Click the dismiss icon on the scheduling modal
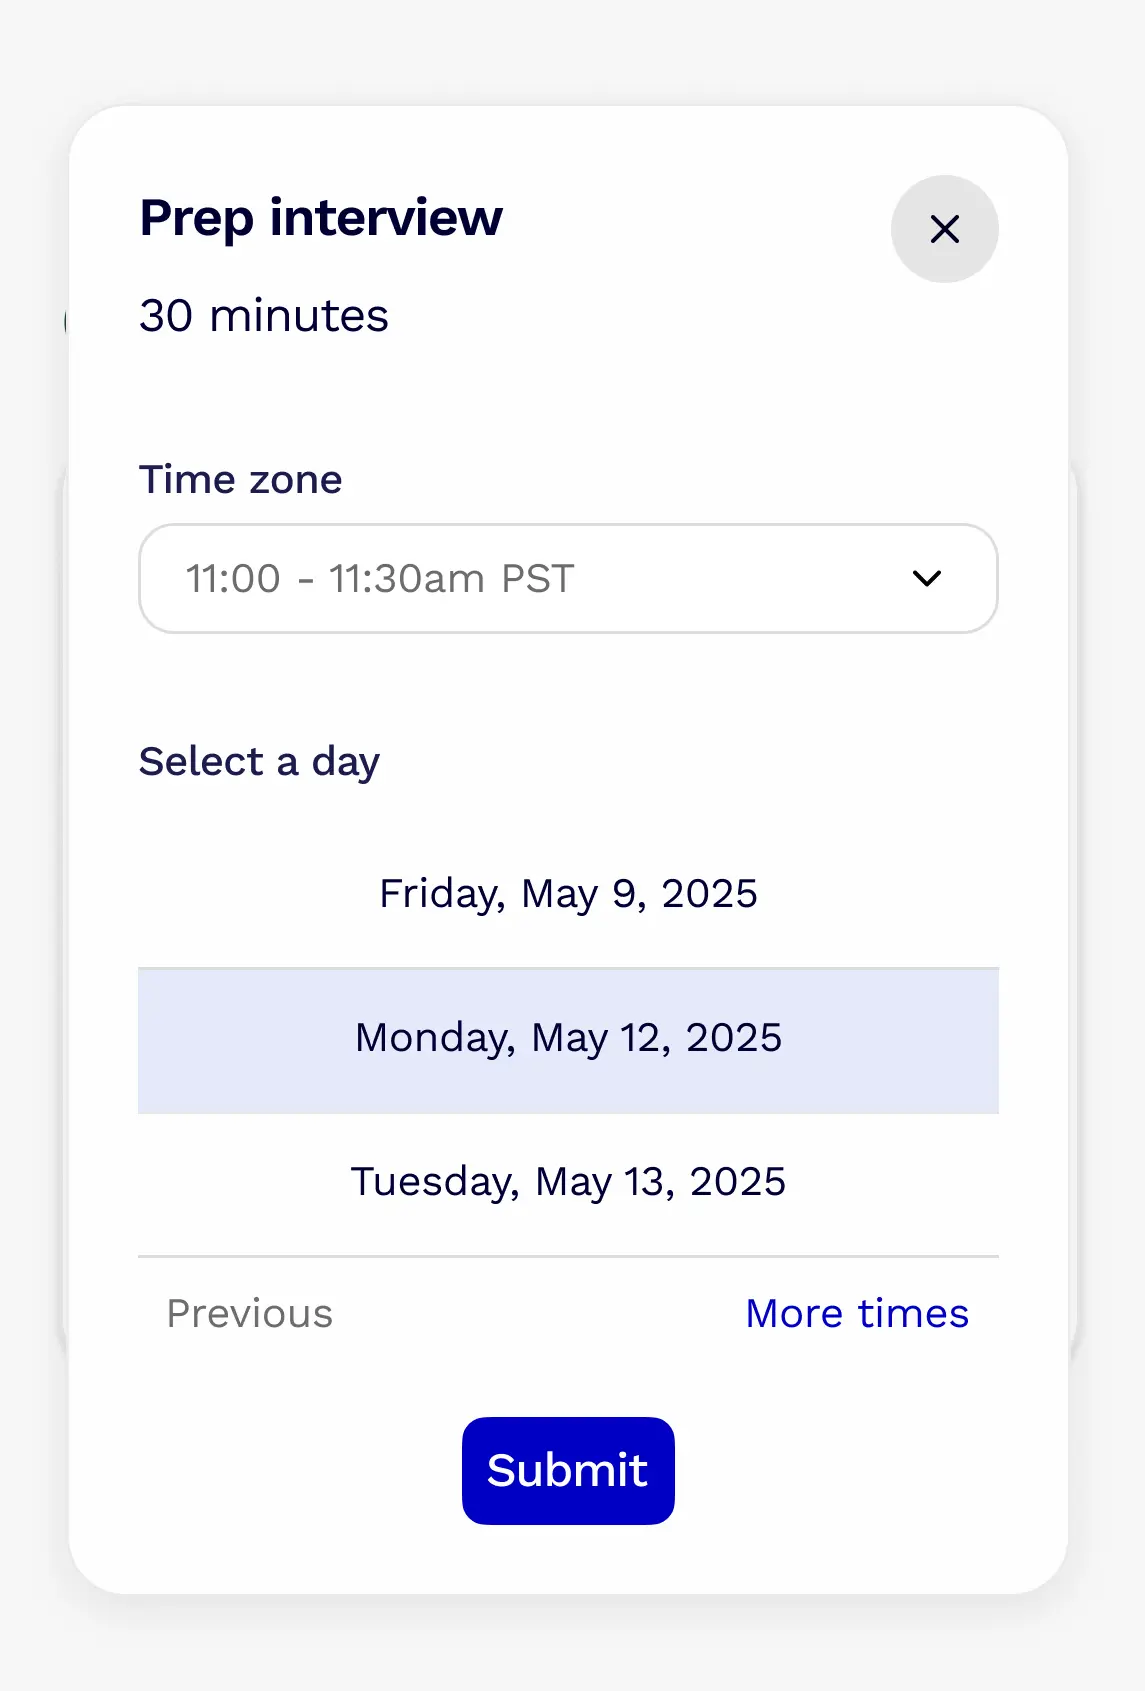The image size is (1145, 1691). [944, 229]
